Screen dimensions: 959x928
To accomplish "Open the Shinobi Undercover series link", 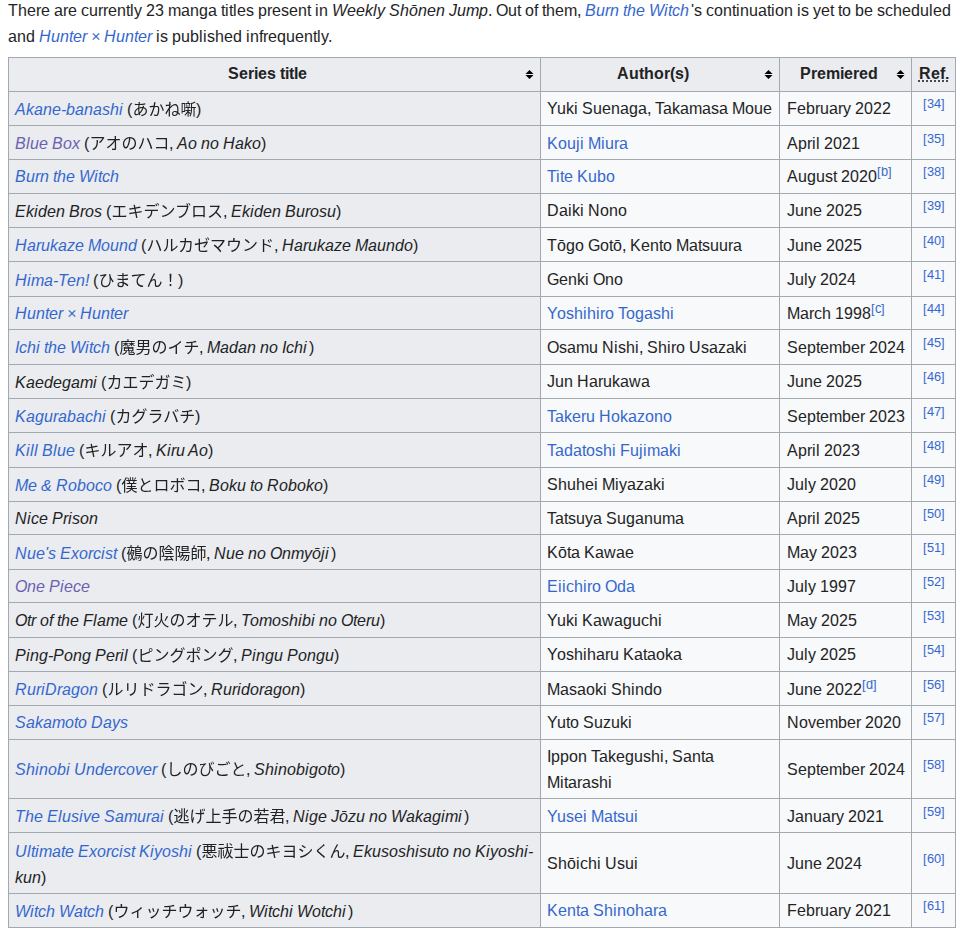I will tap(86, 770).
